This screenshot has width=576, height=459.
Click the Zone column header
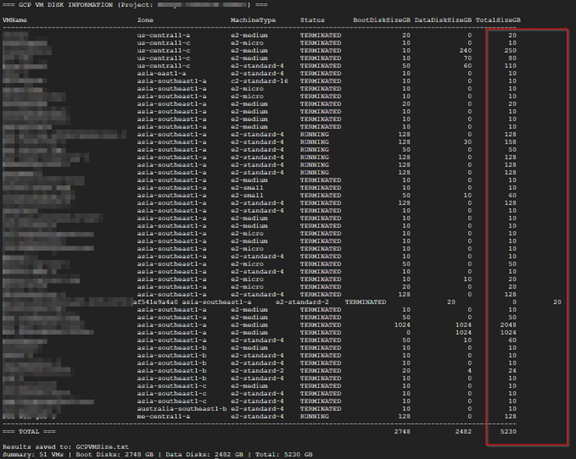145,20
